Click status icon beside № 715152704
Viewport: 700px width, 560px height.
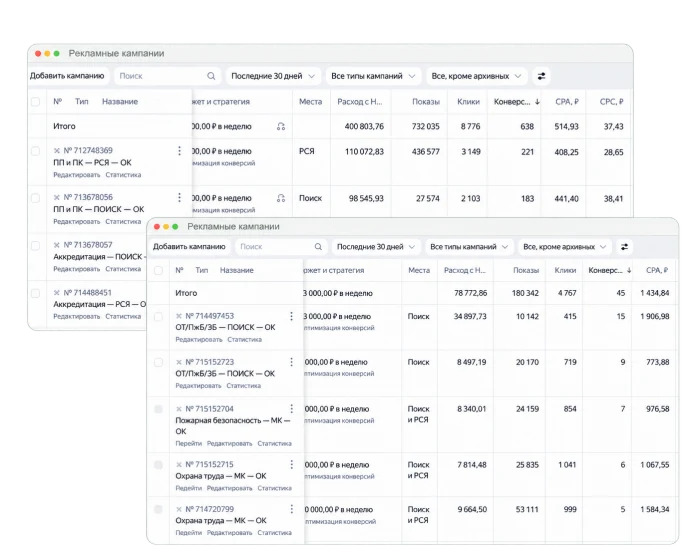pos(179,409)
